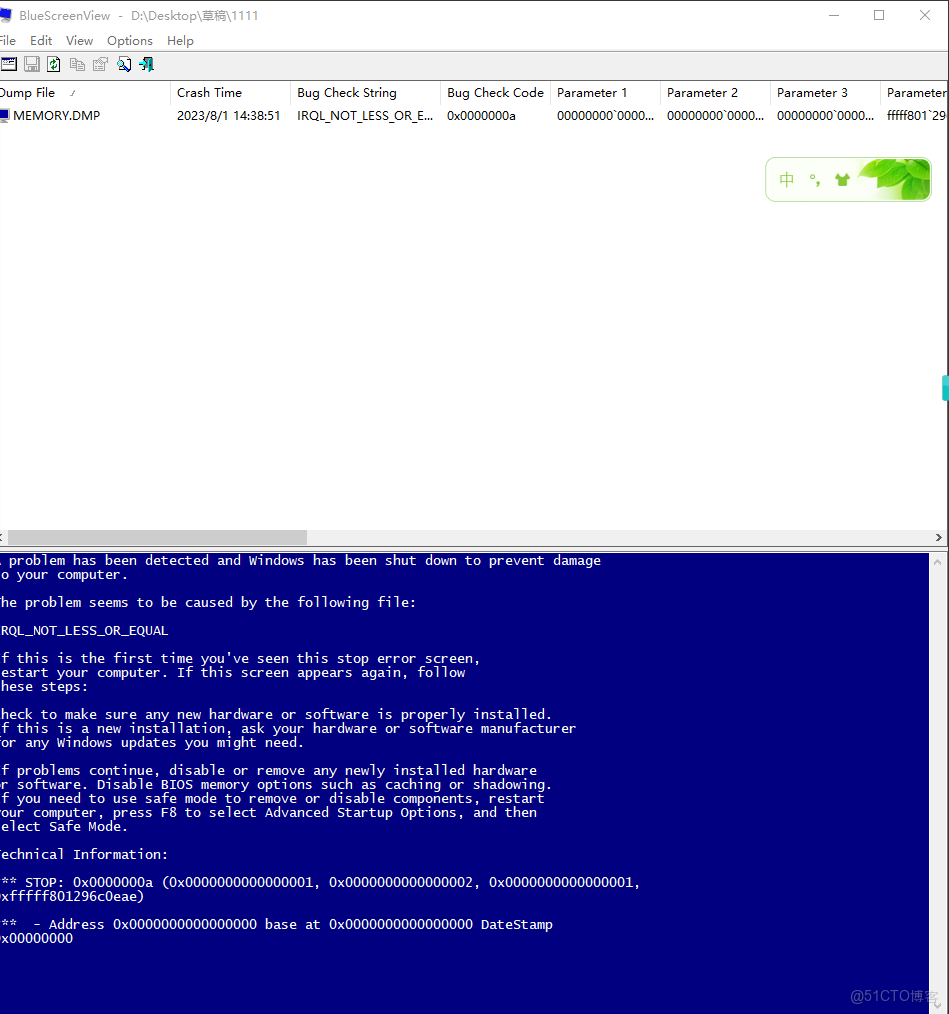The image size is (949, 1014).
Task: Click the fffff801 parameter value cell
Action: click(916, 116)
